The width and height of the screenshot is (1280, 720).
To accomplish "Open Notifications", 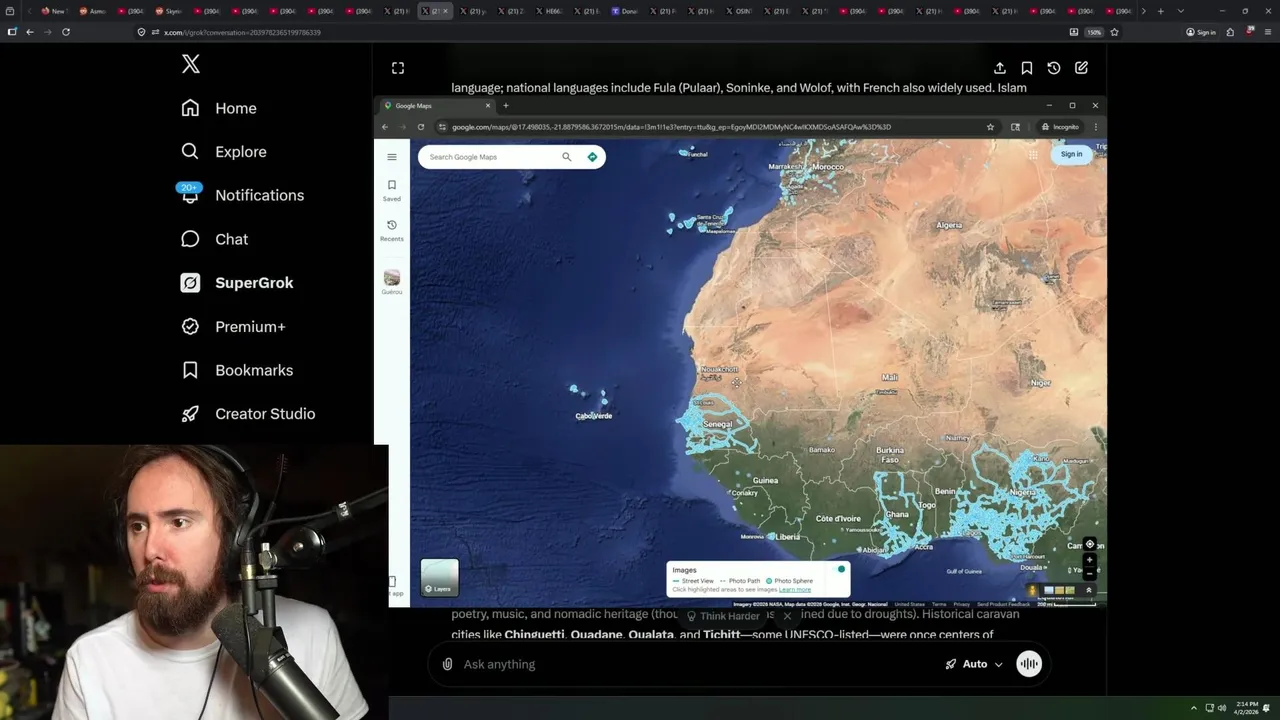I will [241, 195].
